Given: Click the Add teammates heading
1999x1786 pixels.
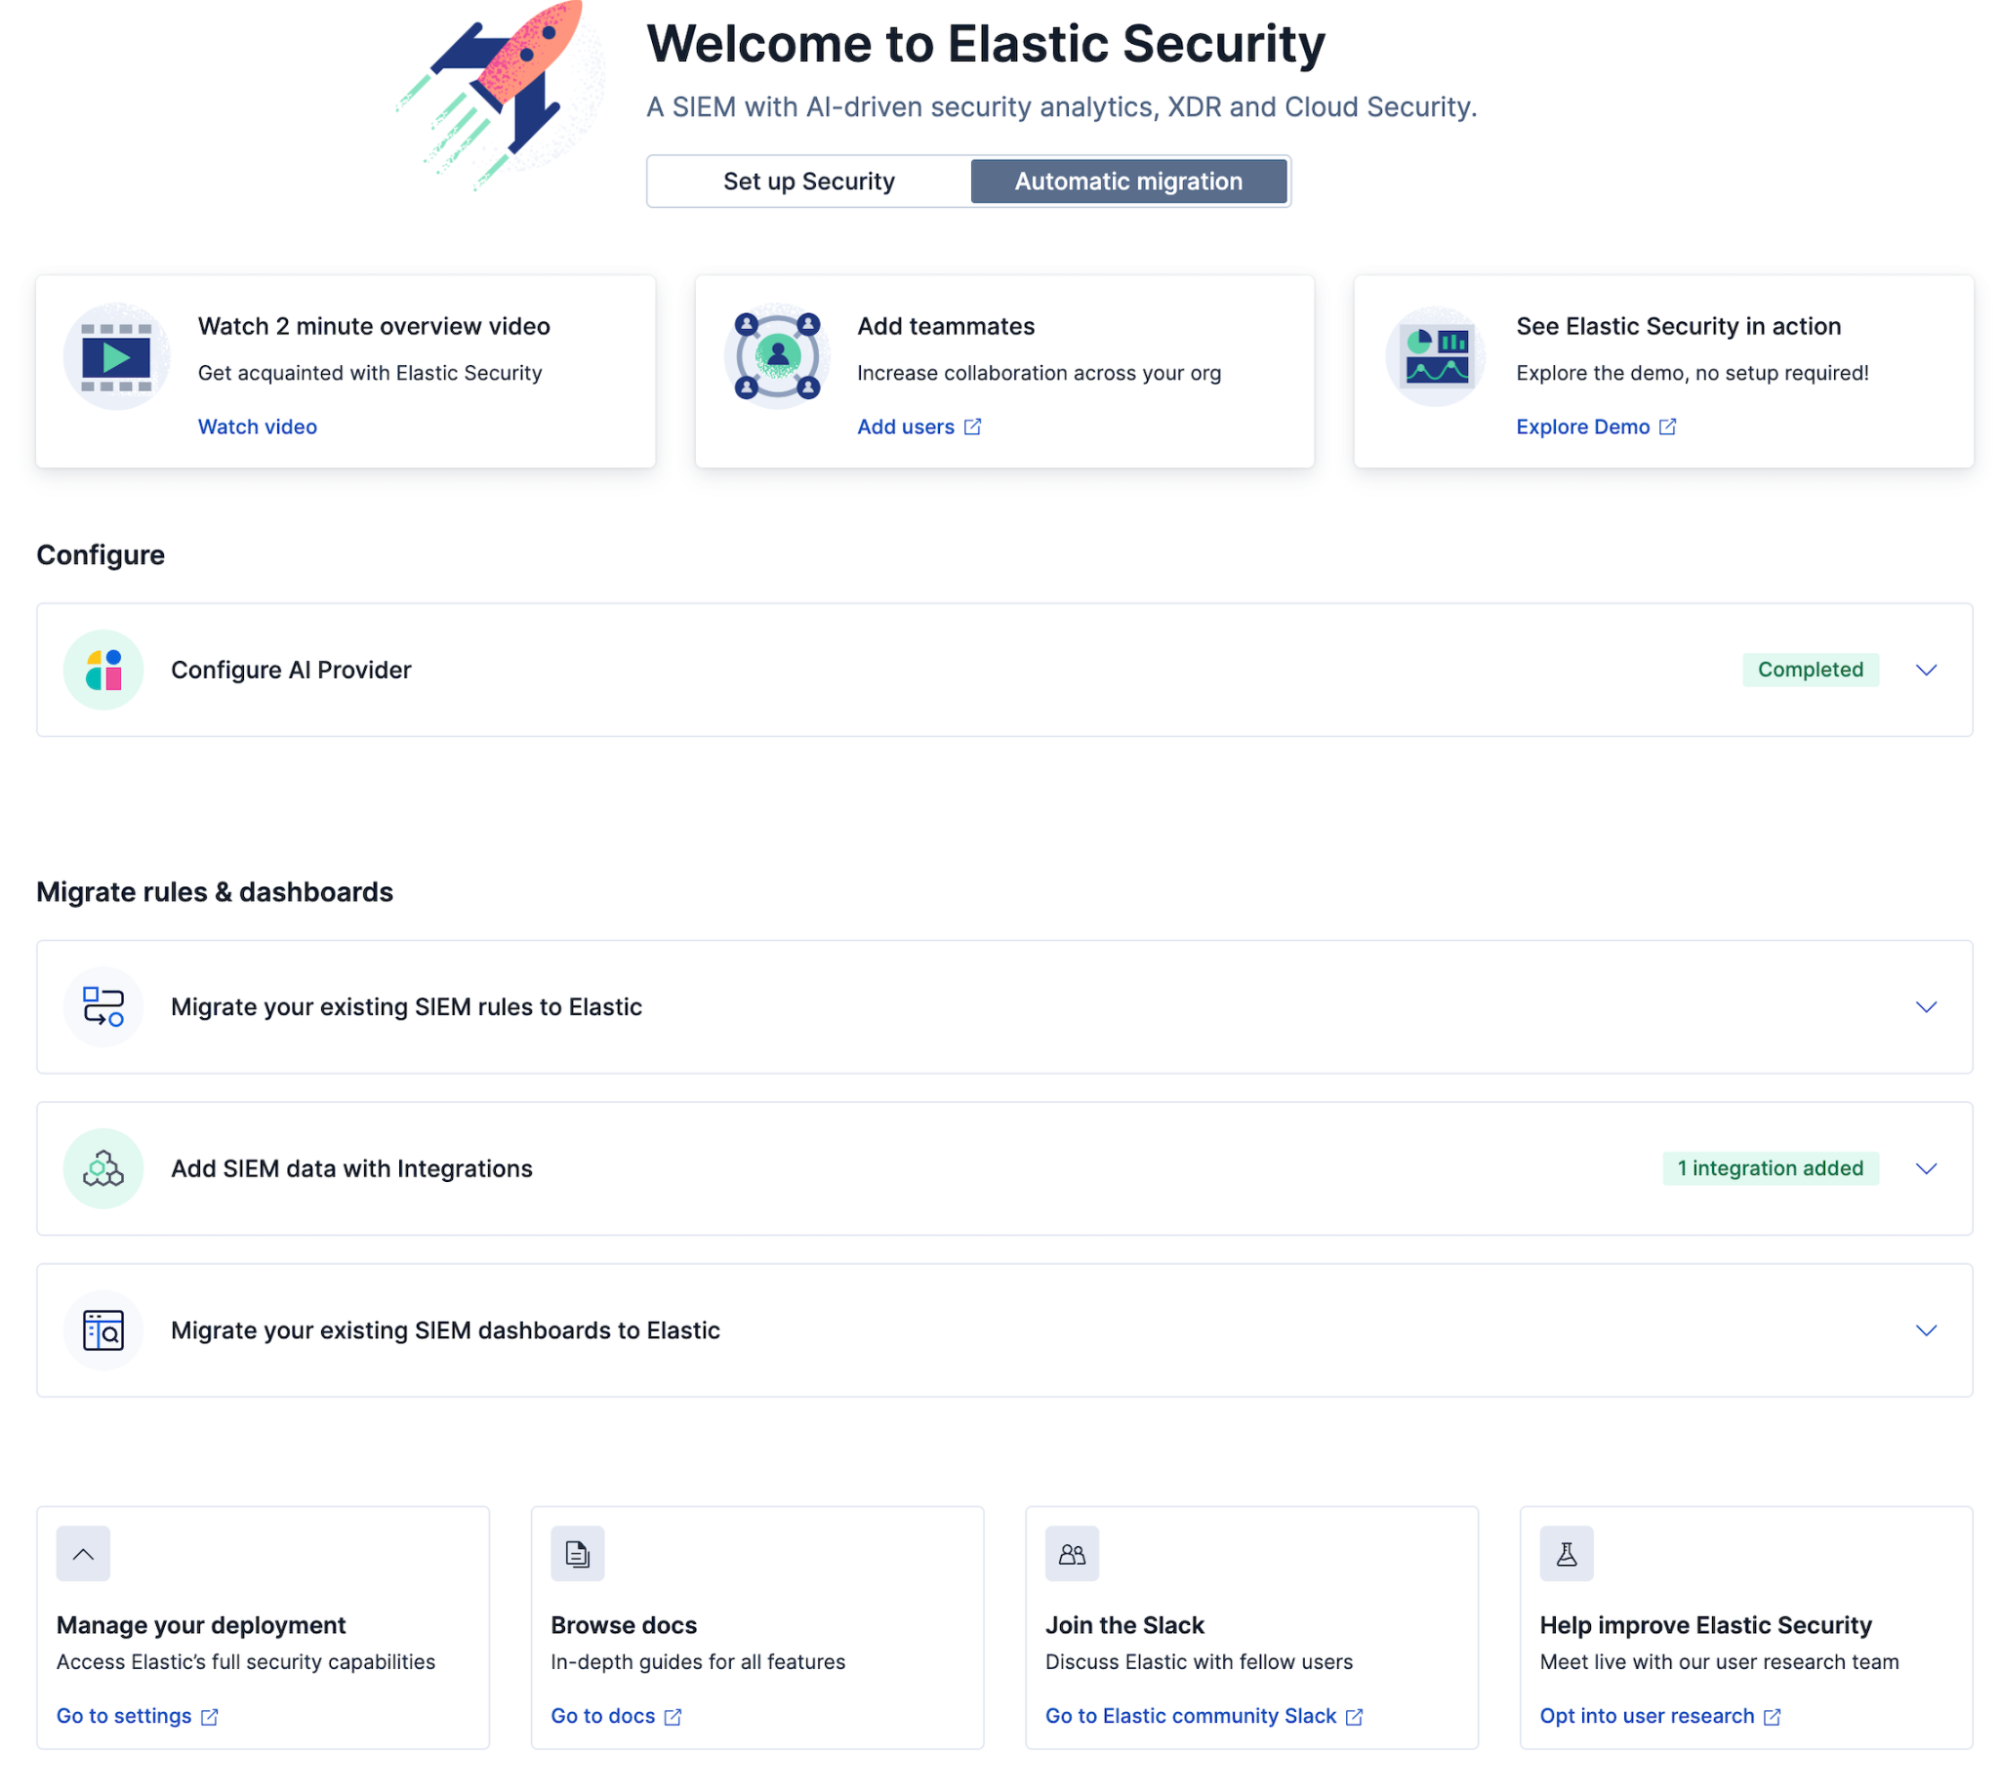Looking at the screenshot, I should [x=946, y=326].
